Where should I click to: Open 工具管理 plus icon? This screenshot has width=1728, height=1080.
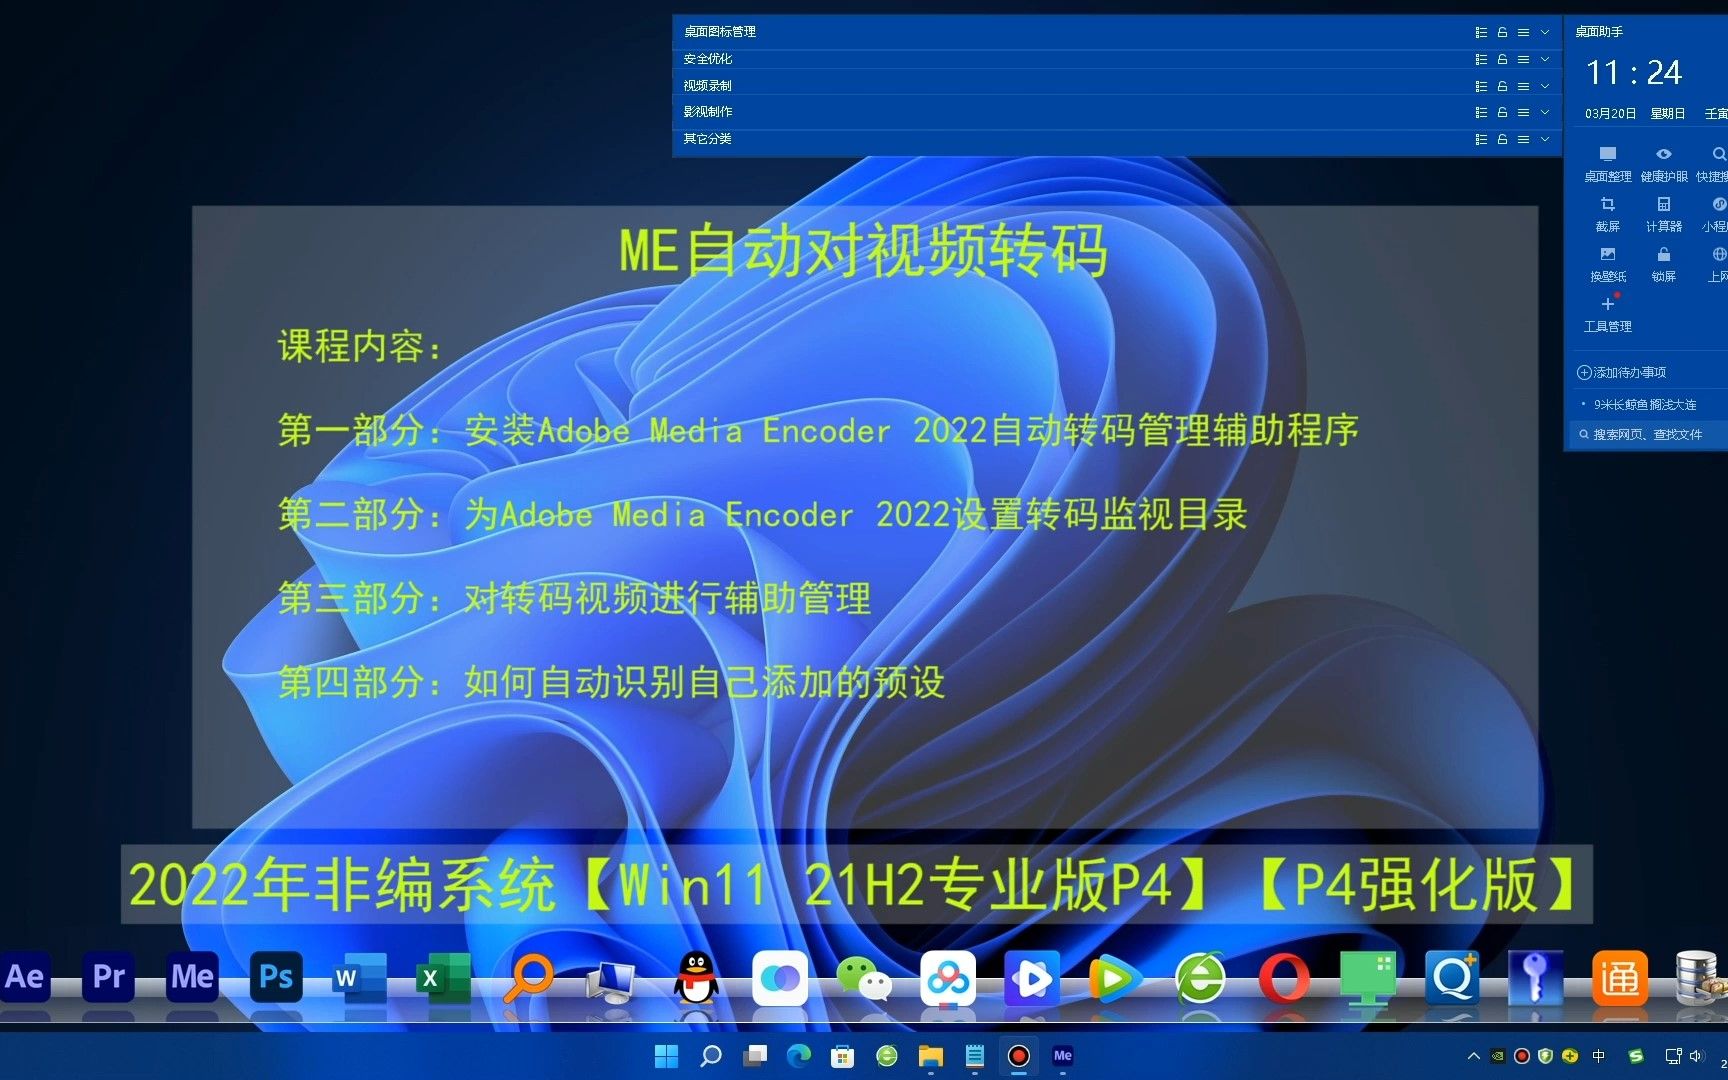(x=1608, y=314)
